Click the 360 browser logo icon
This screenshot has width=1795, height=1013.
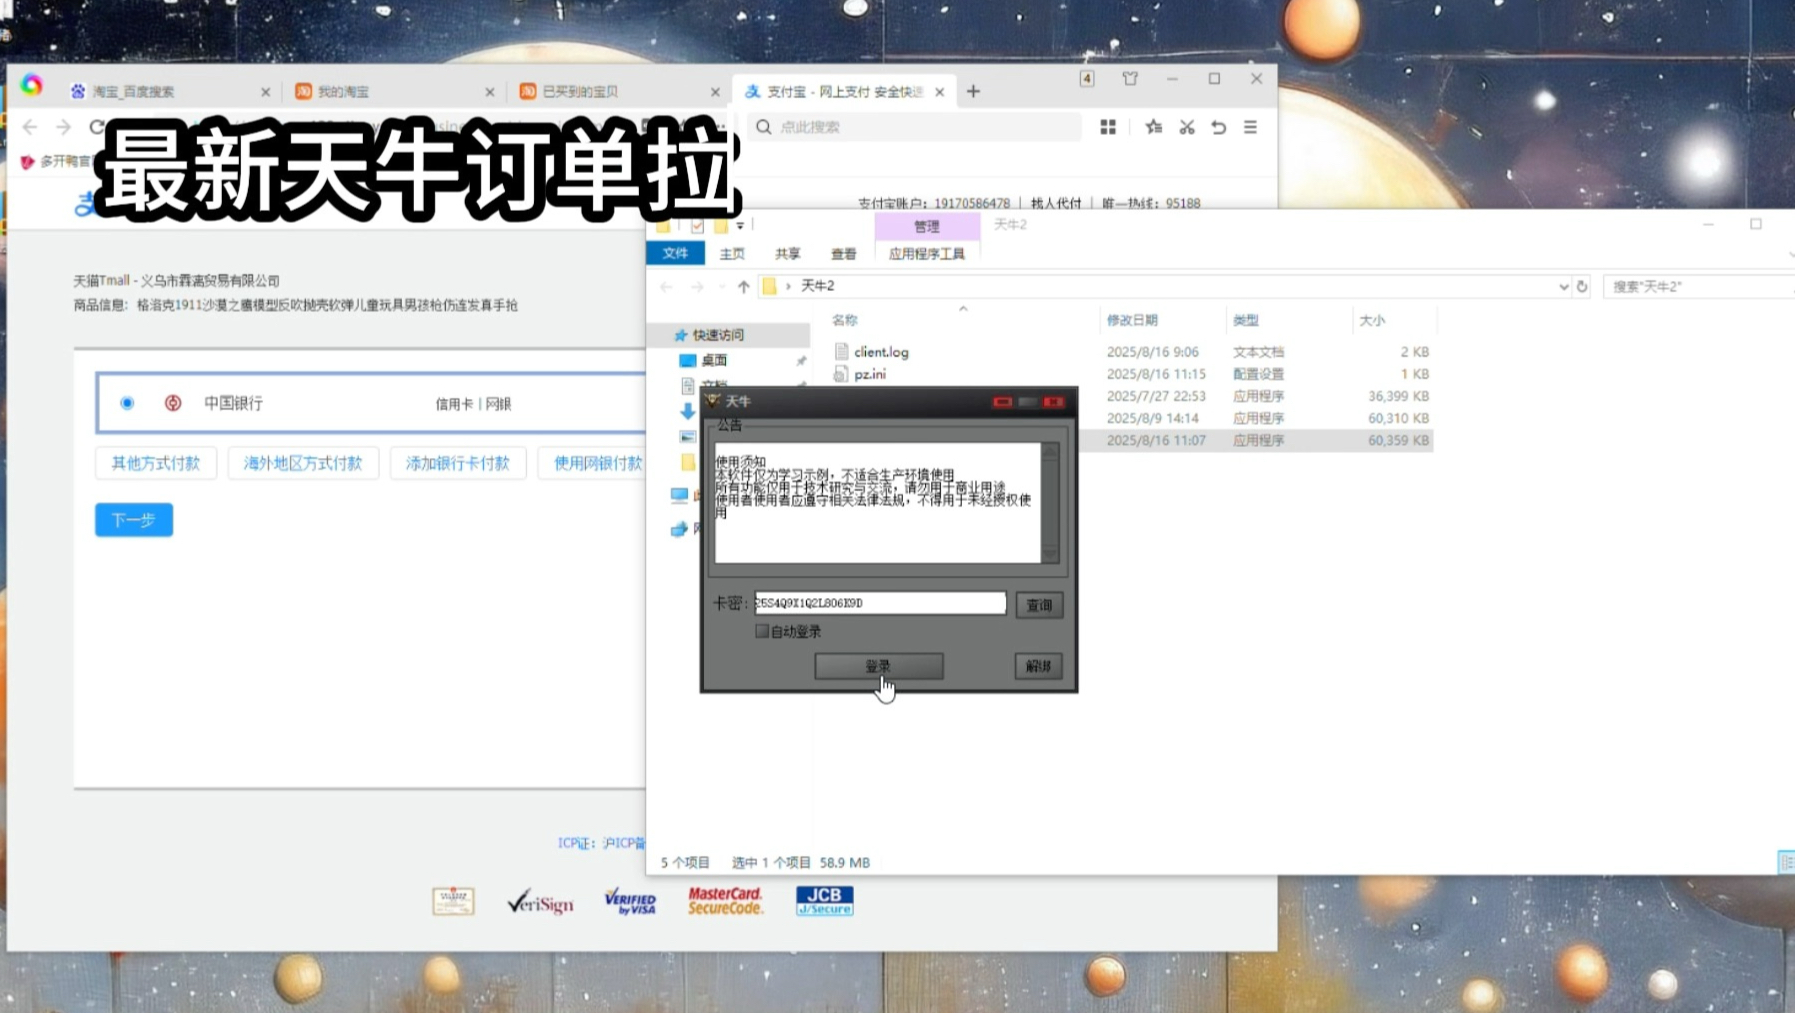click(32, 86)
